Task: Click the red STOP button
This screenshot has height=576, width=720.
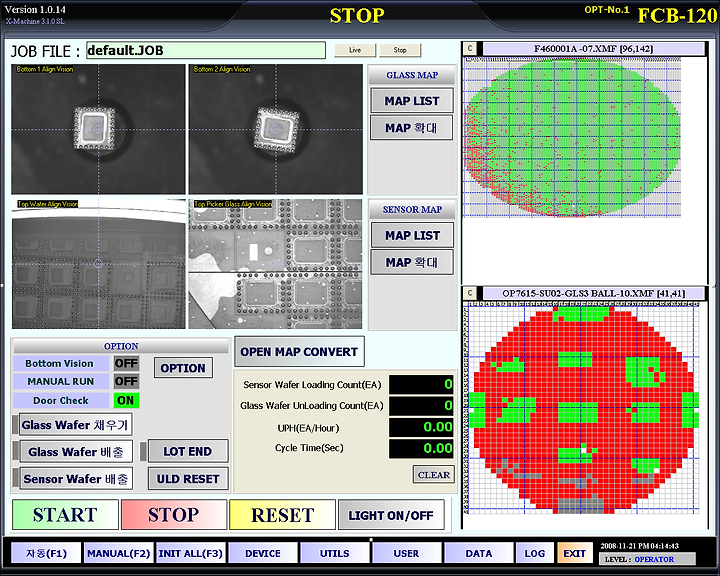Action: (174, 514)
